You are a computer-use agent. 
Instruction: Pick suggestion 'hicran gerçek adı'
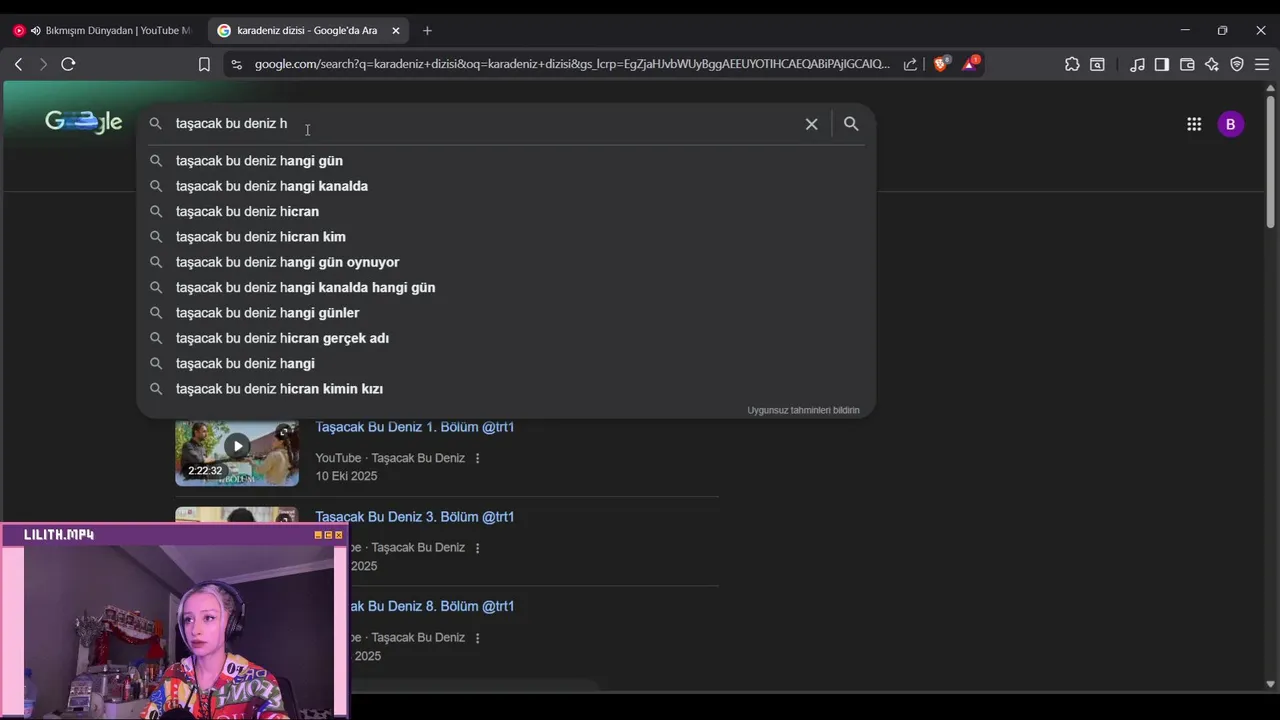[505, 338]
